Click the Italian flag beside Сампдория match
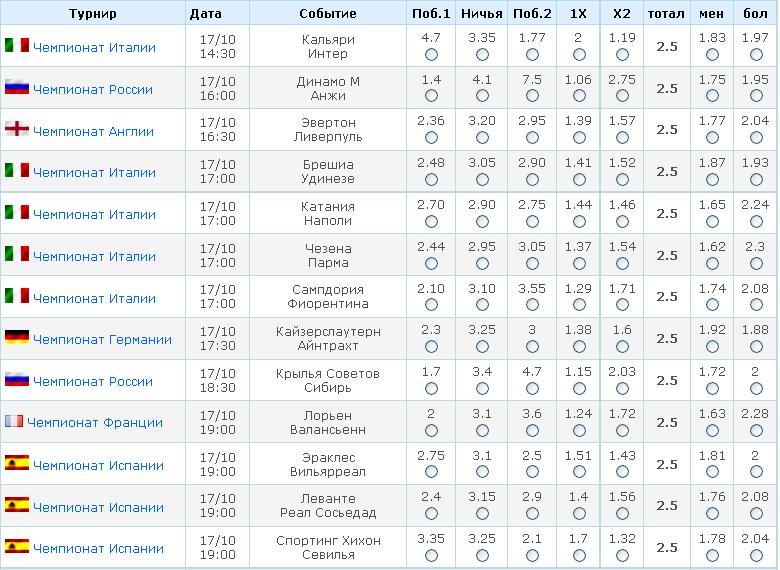780x570 pixels. (x=17, y=296)
